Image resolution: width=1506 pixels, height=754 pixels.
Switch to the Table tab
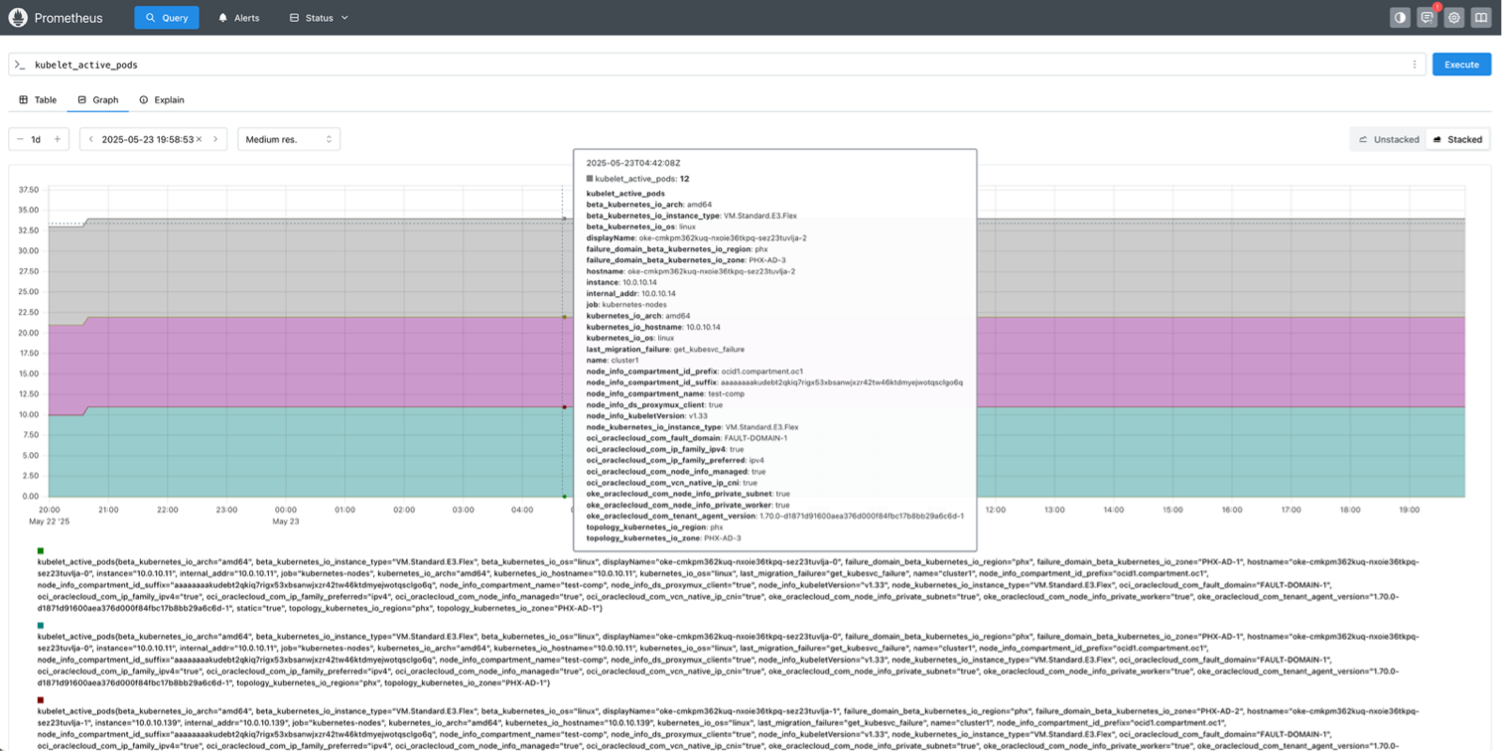(x=38, y=100)
